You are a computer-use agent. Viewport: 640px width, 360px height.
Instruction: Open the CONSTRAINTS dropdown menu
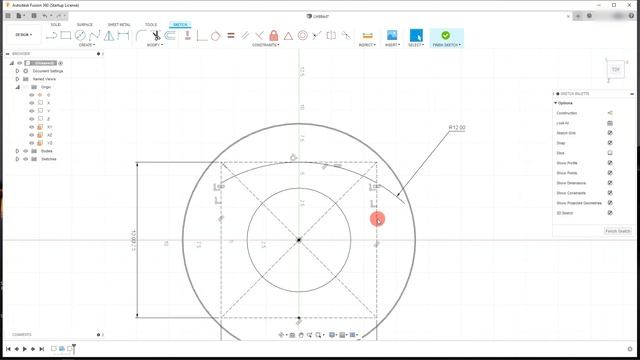coord(266,45)
